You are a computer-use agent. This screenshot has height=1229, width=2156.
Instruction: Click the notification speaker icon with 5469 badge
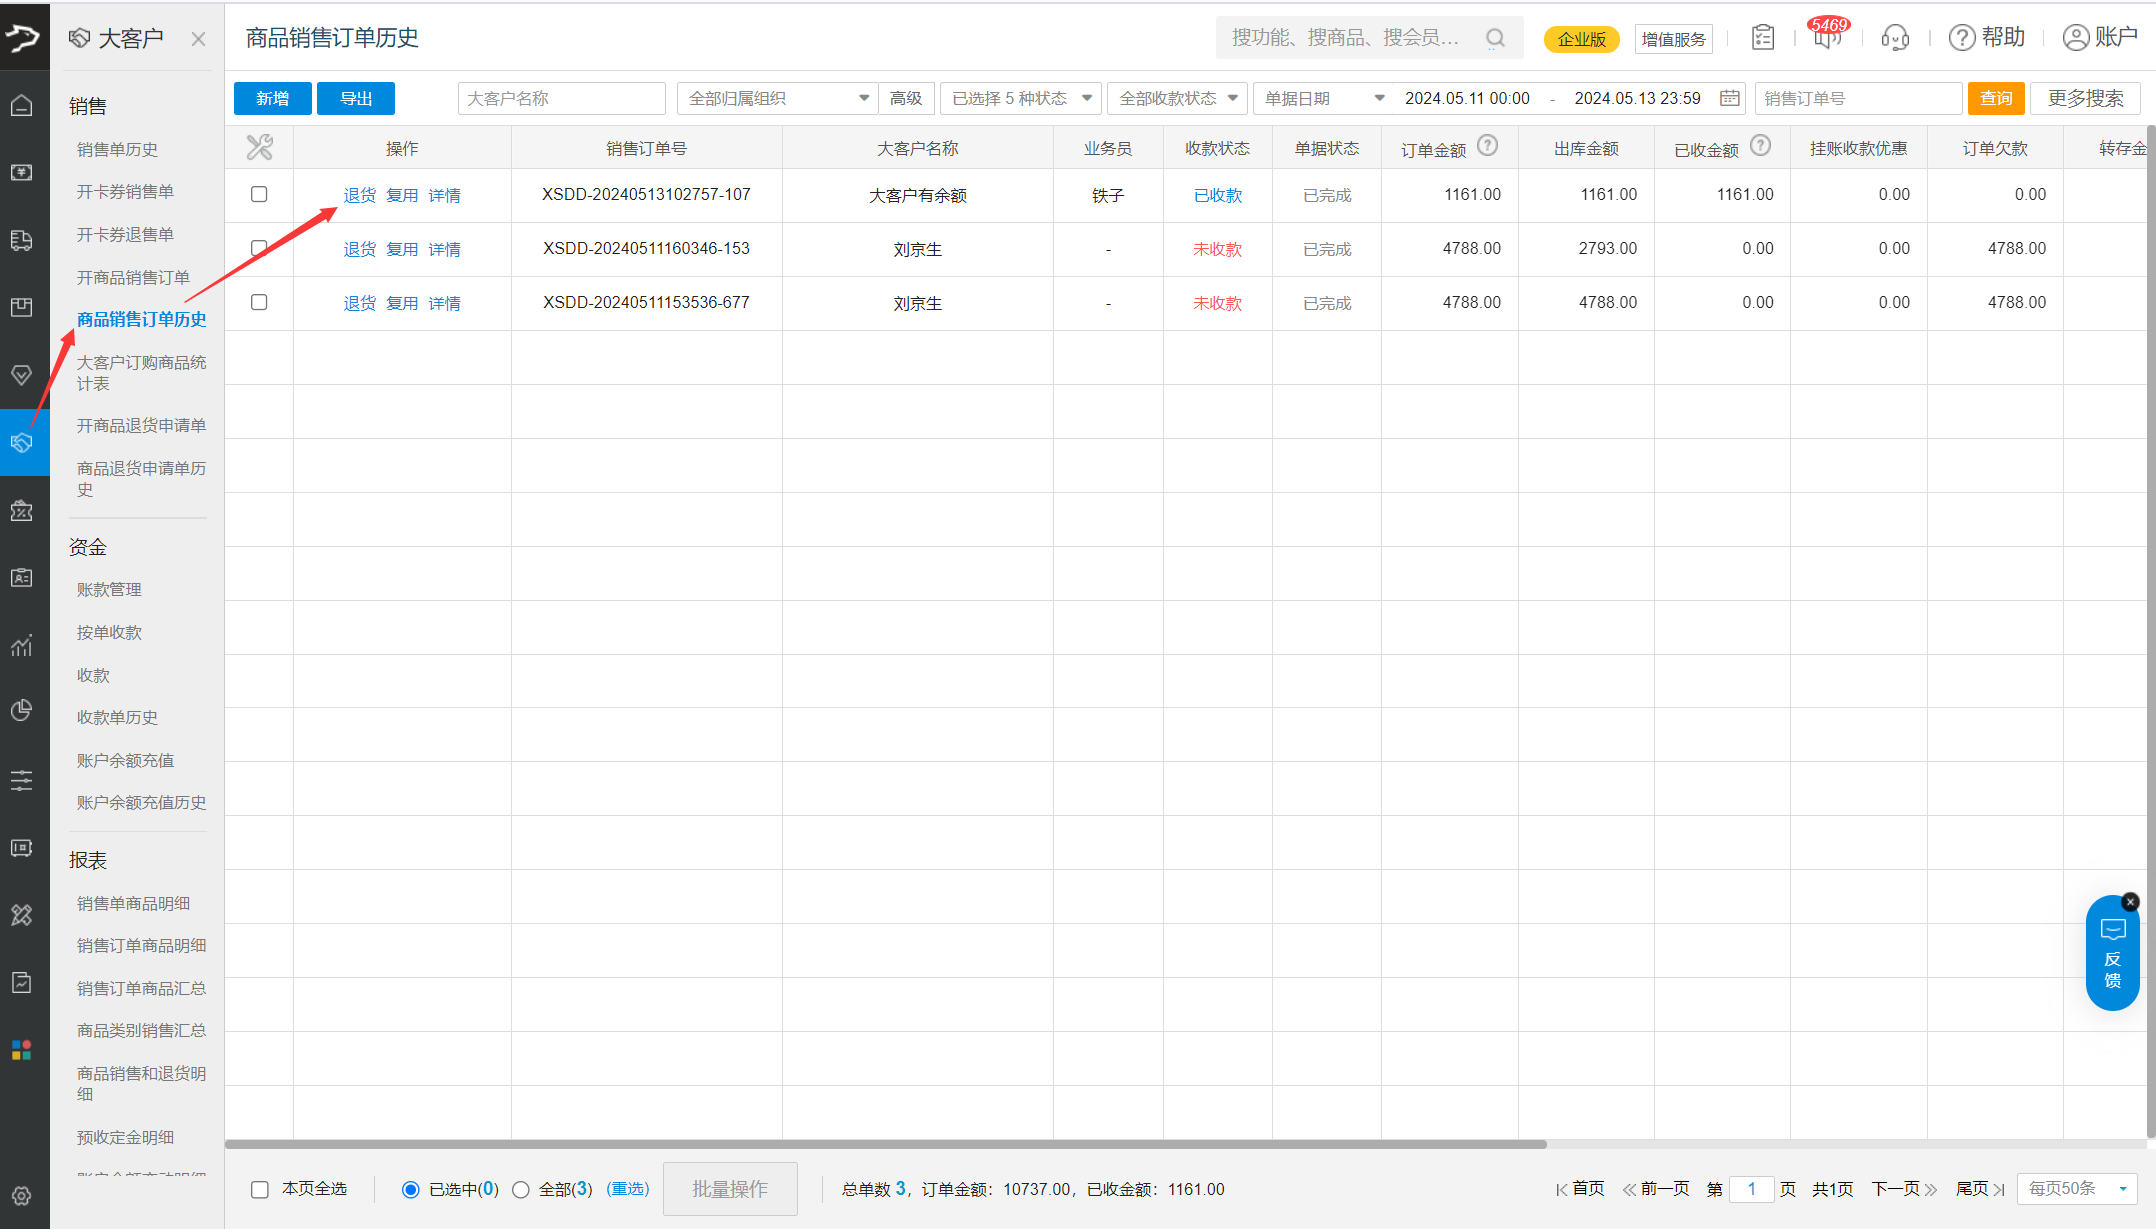click(x=1827, y=37)
